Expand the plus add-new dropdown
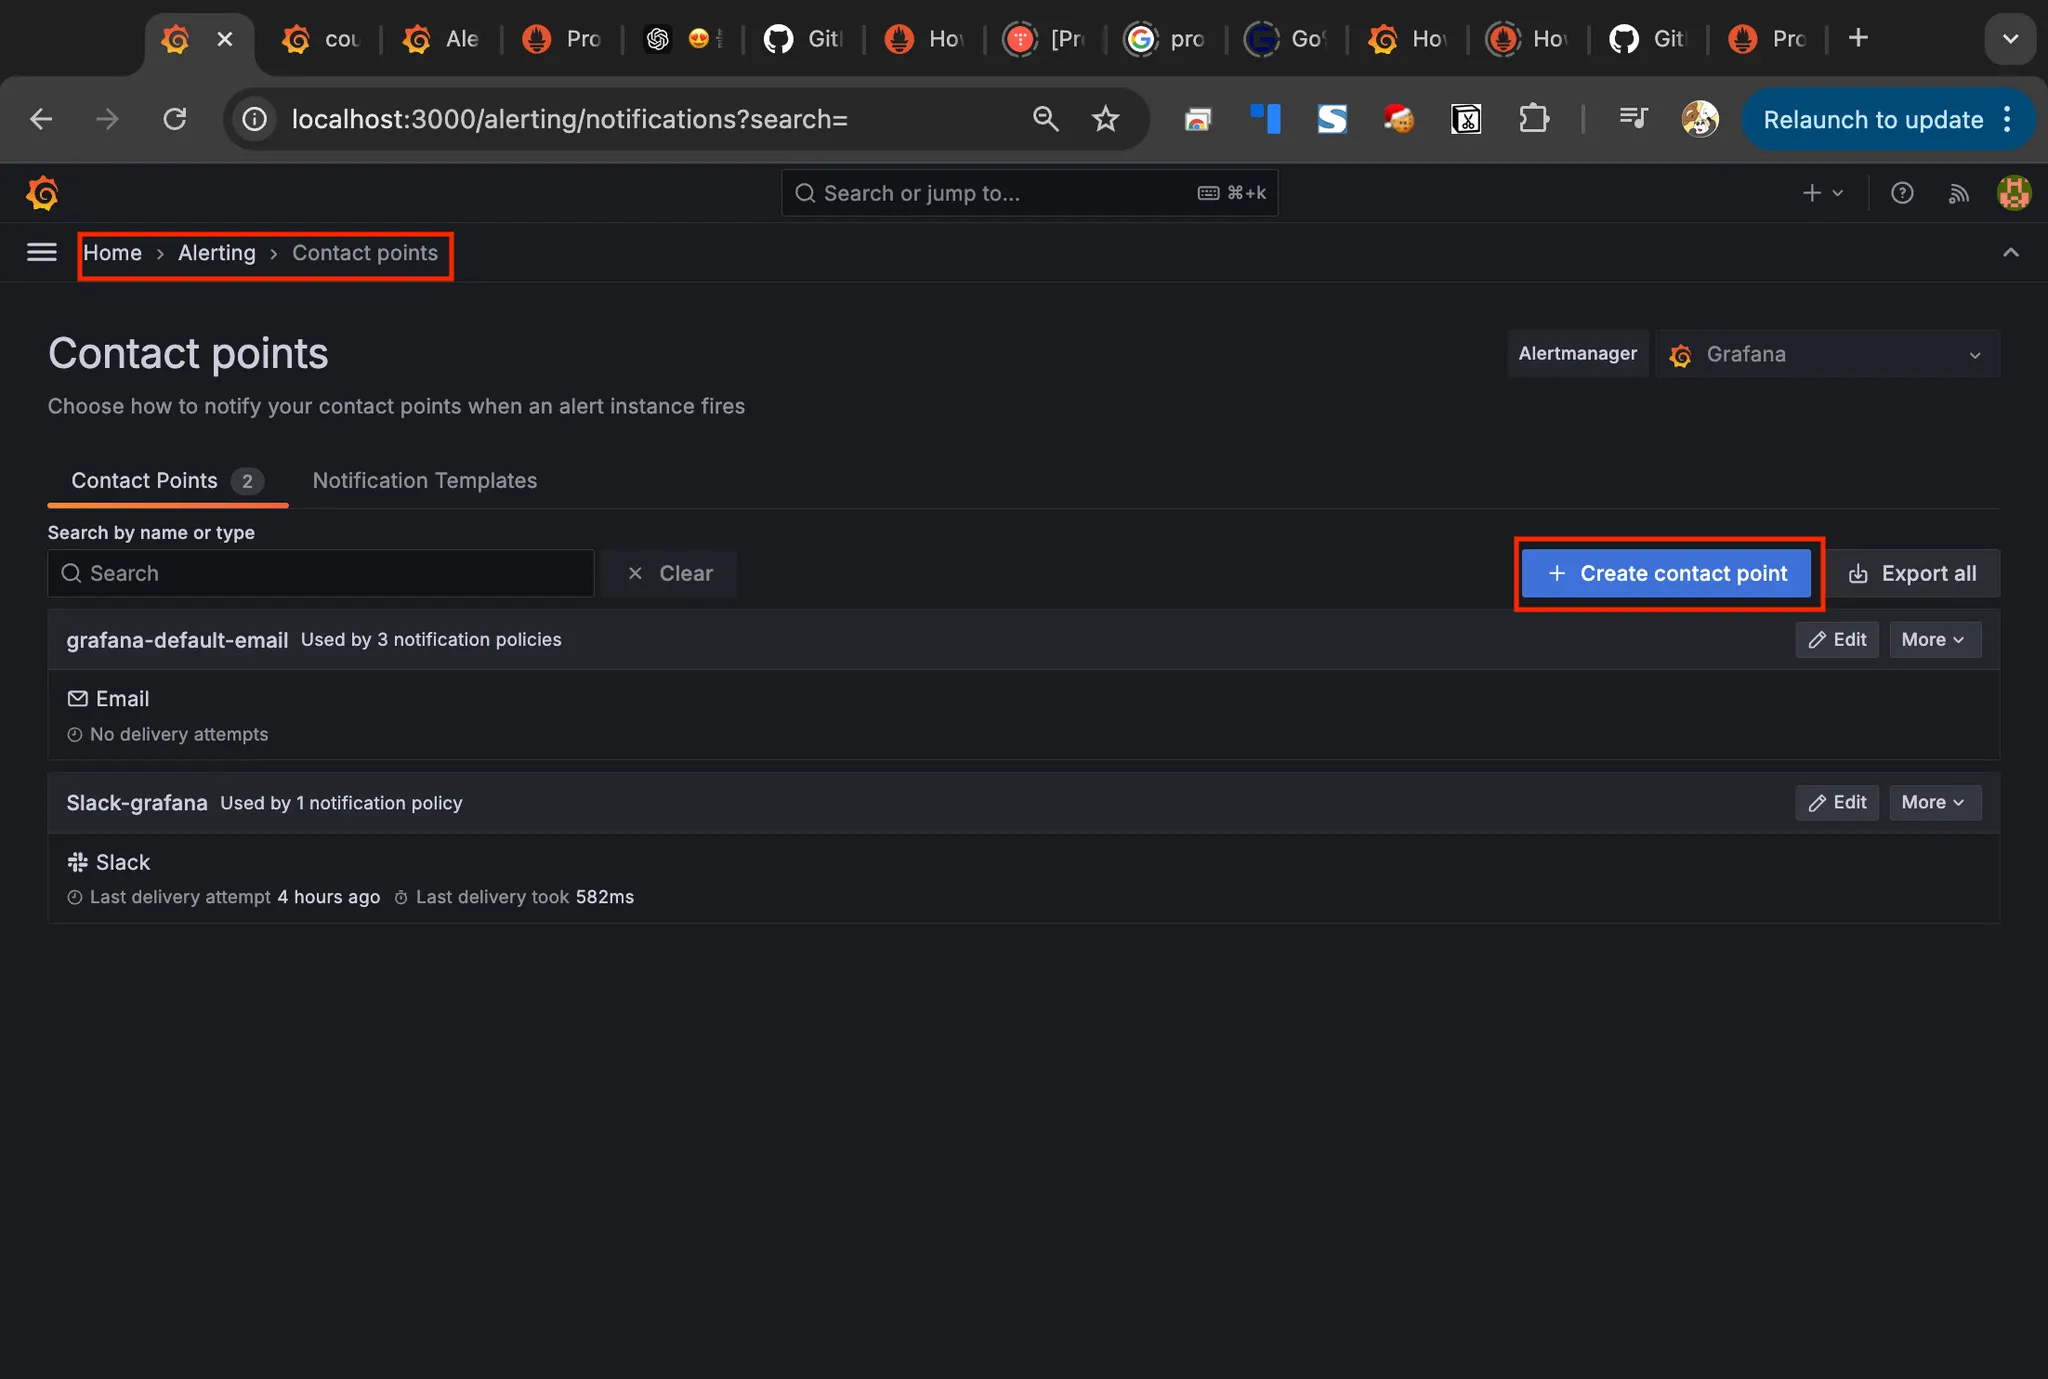The height and width of the screenshot is (1379, 2048). (1822, 193)
